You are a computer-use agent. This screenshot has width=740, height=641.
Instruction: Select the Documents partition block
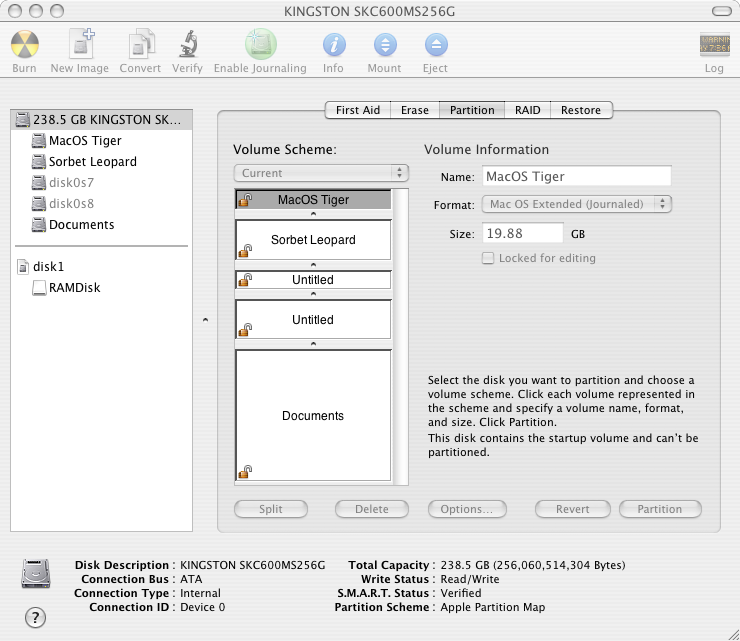[313, 415]
